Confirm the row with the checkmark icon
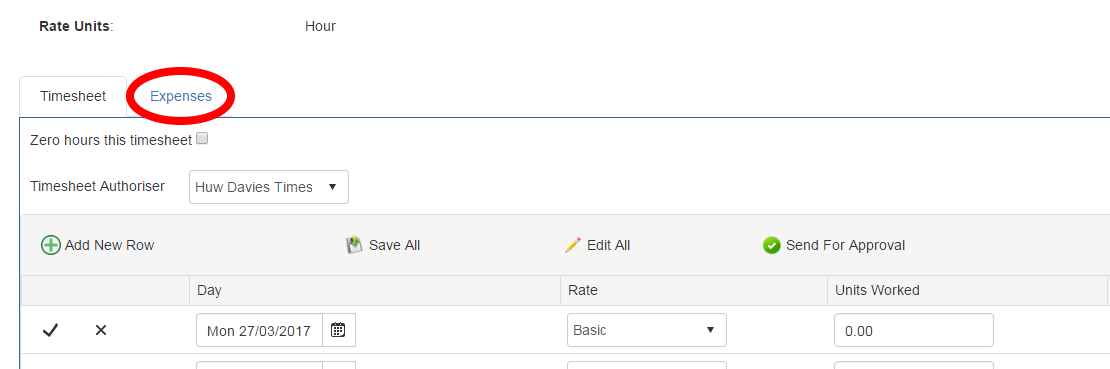 coord(50,330)
